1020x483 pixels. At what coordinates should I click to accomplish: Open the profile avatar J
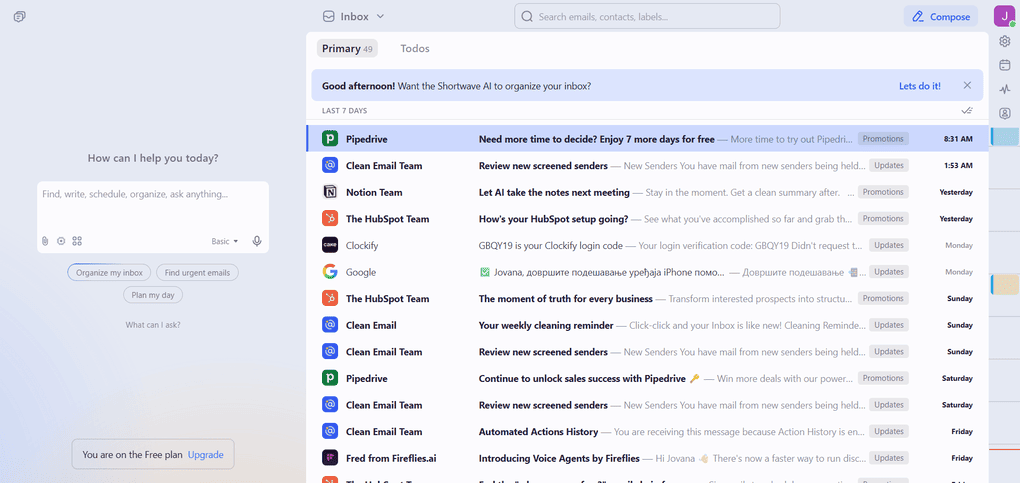click(x=1004, y=16)
